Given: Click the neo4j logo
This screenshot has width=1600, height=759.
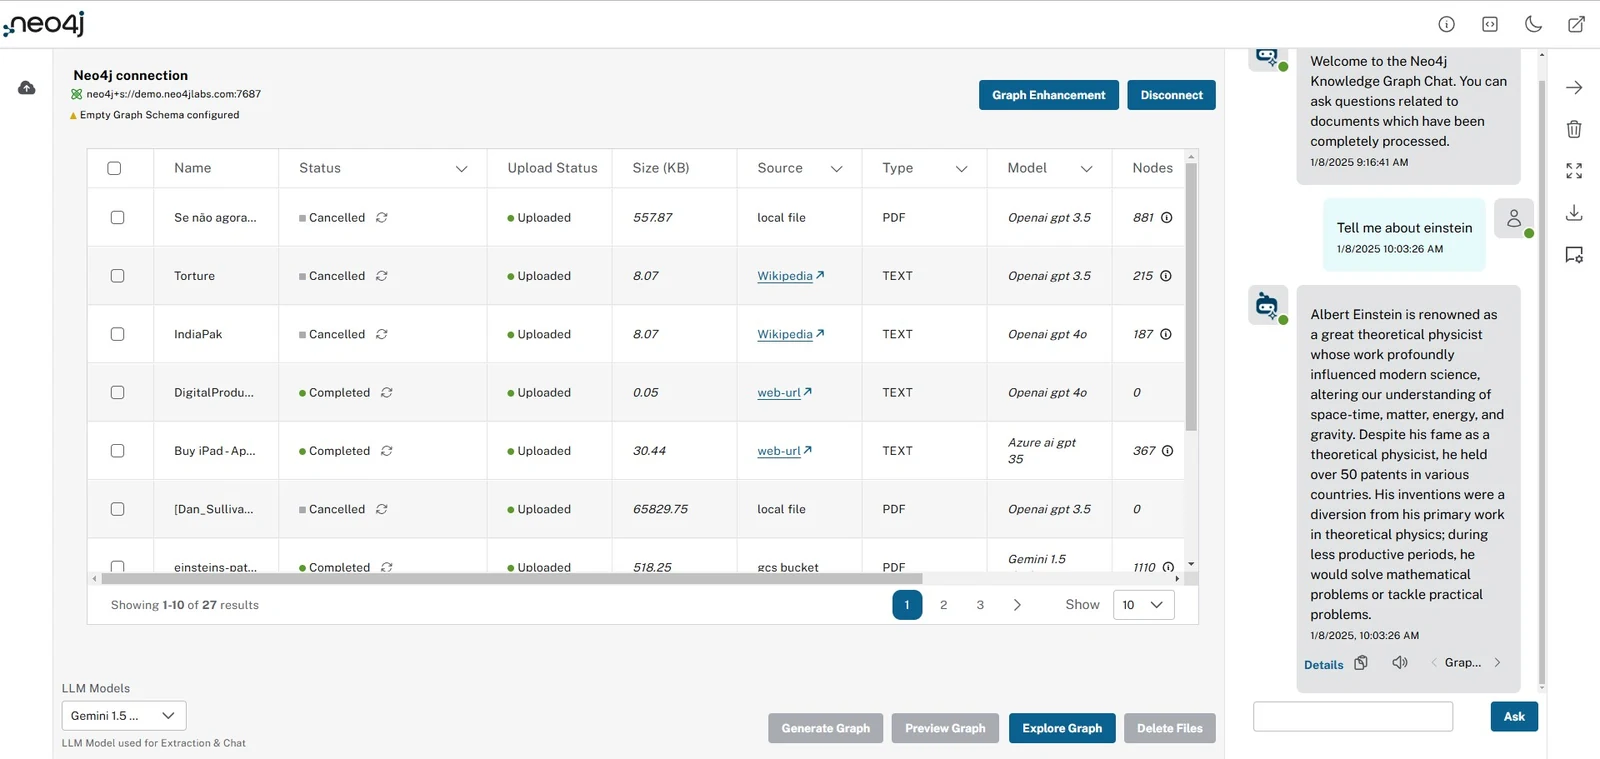Looking at the screenshot, I should click(44, 24).
